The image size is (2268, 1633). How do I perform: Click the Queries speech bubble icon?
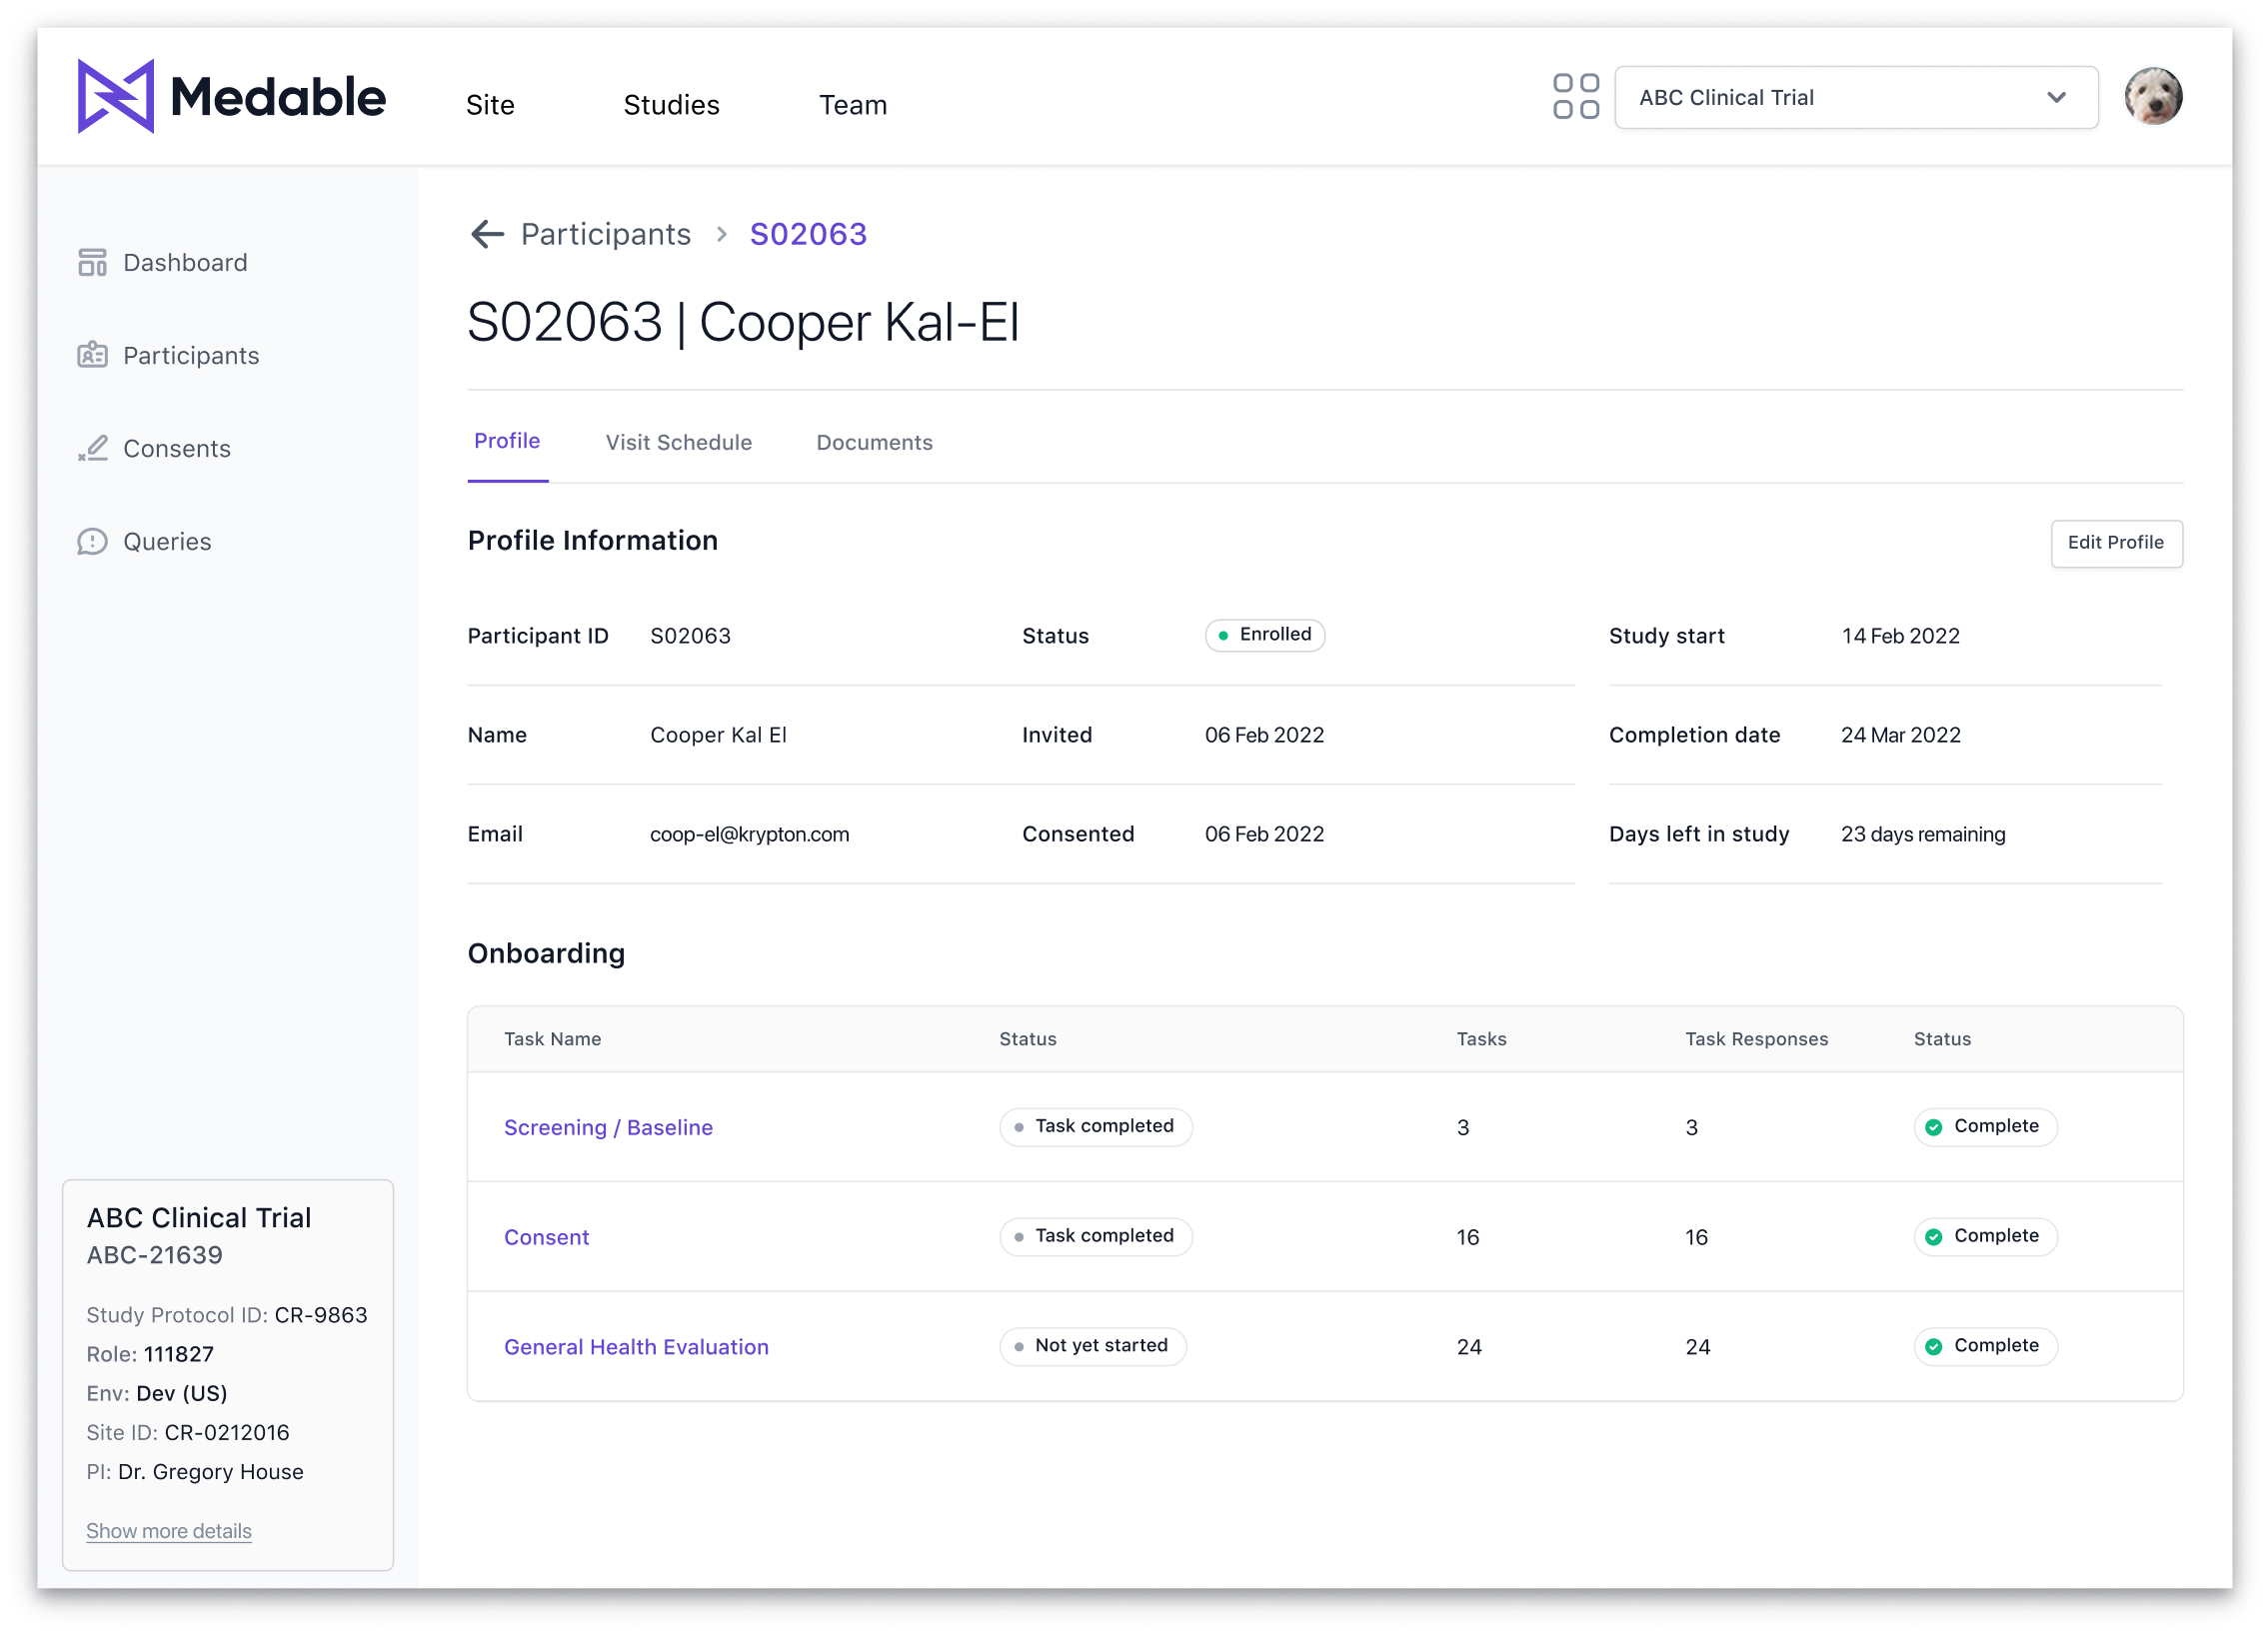(92, 541)
